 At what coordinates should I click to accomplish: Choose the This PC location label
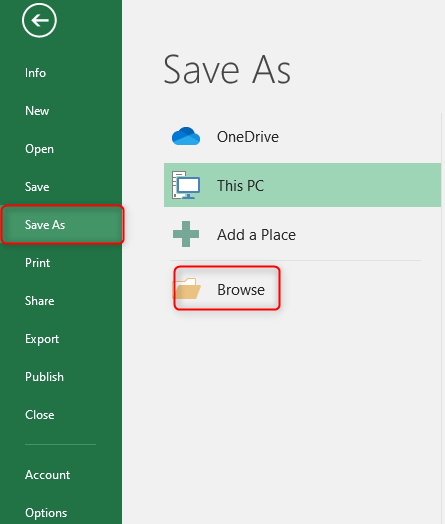pyautogui.click(x=240, y=185)
